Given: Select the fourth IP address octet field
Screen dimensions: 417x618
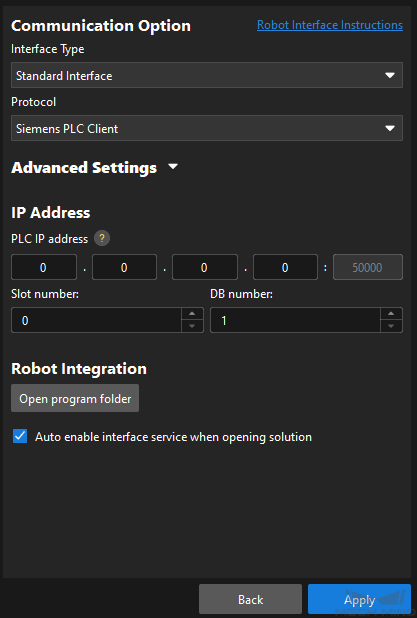Looking at the screenshot, I should [285, 267].
